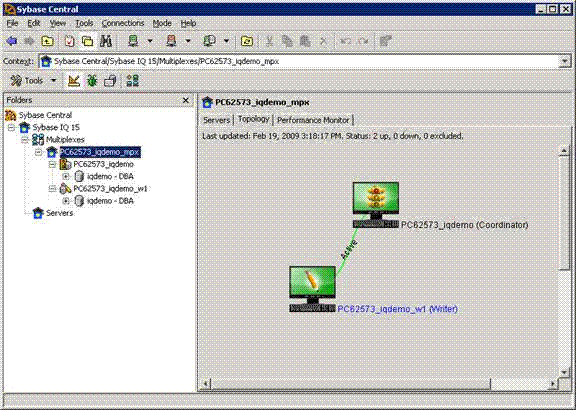
Task: Click the Undo icon
Action: (345, 41)
